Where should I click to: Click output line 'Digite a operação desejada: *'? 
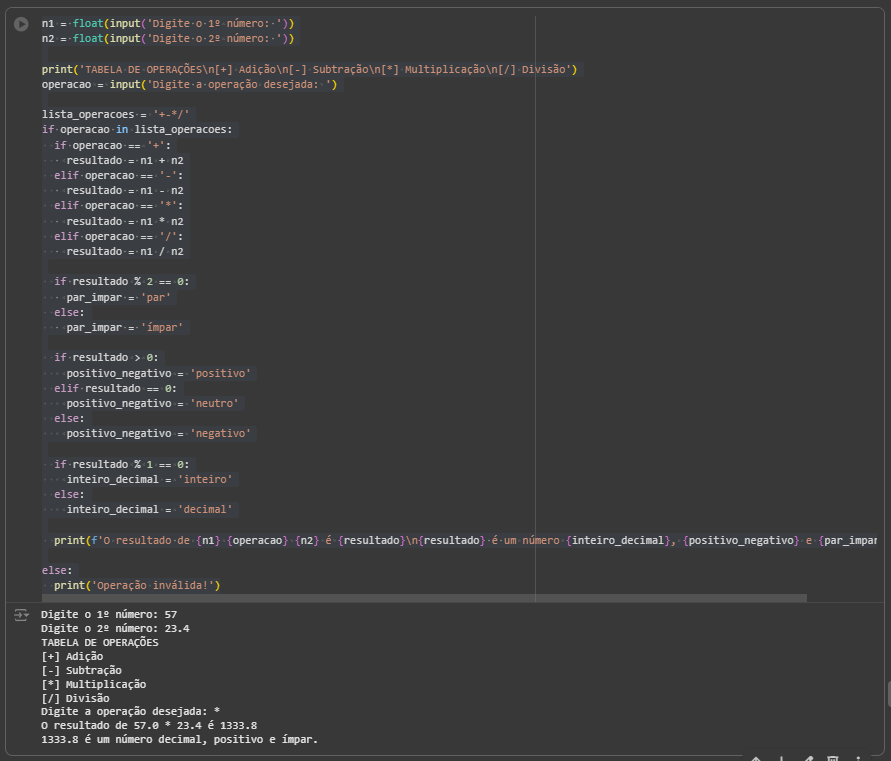(131, 712)
